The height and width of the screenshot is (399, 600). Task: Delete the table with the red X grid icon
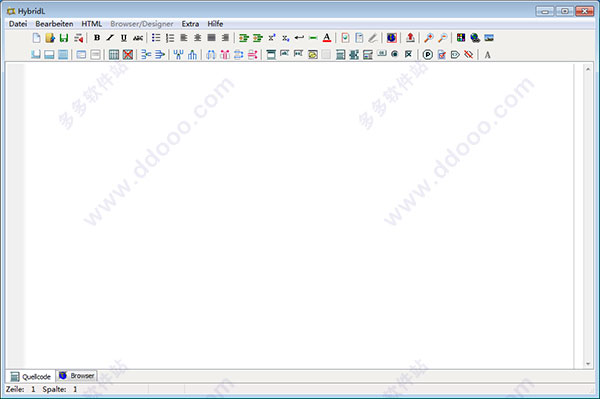tap(128, 55)
